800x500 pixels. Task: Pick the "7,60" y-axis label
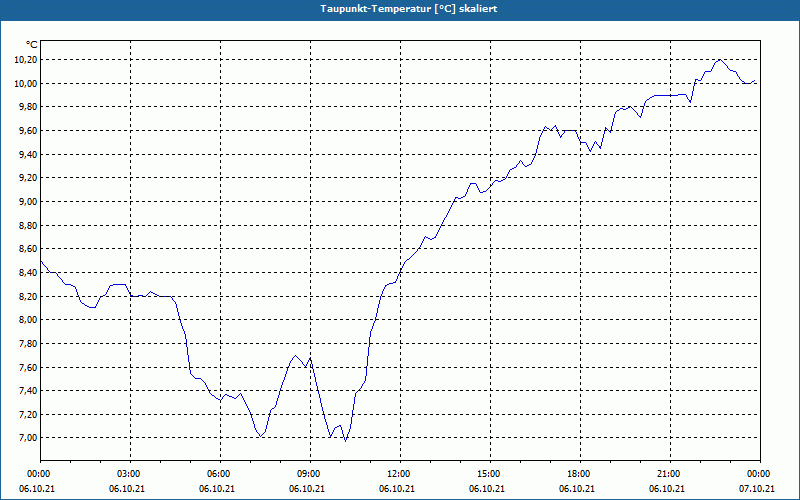tap(28, 367)
